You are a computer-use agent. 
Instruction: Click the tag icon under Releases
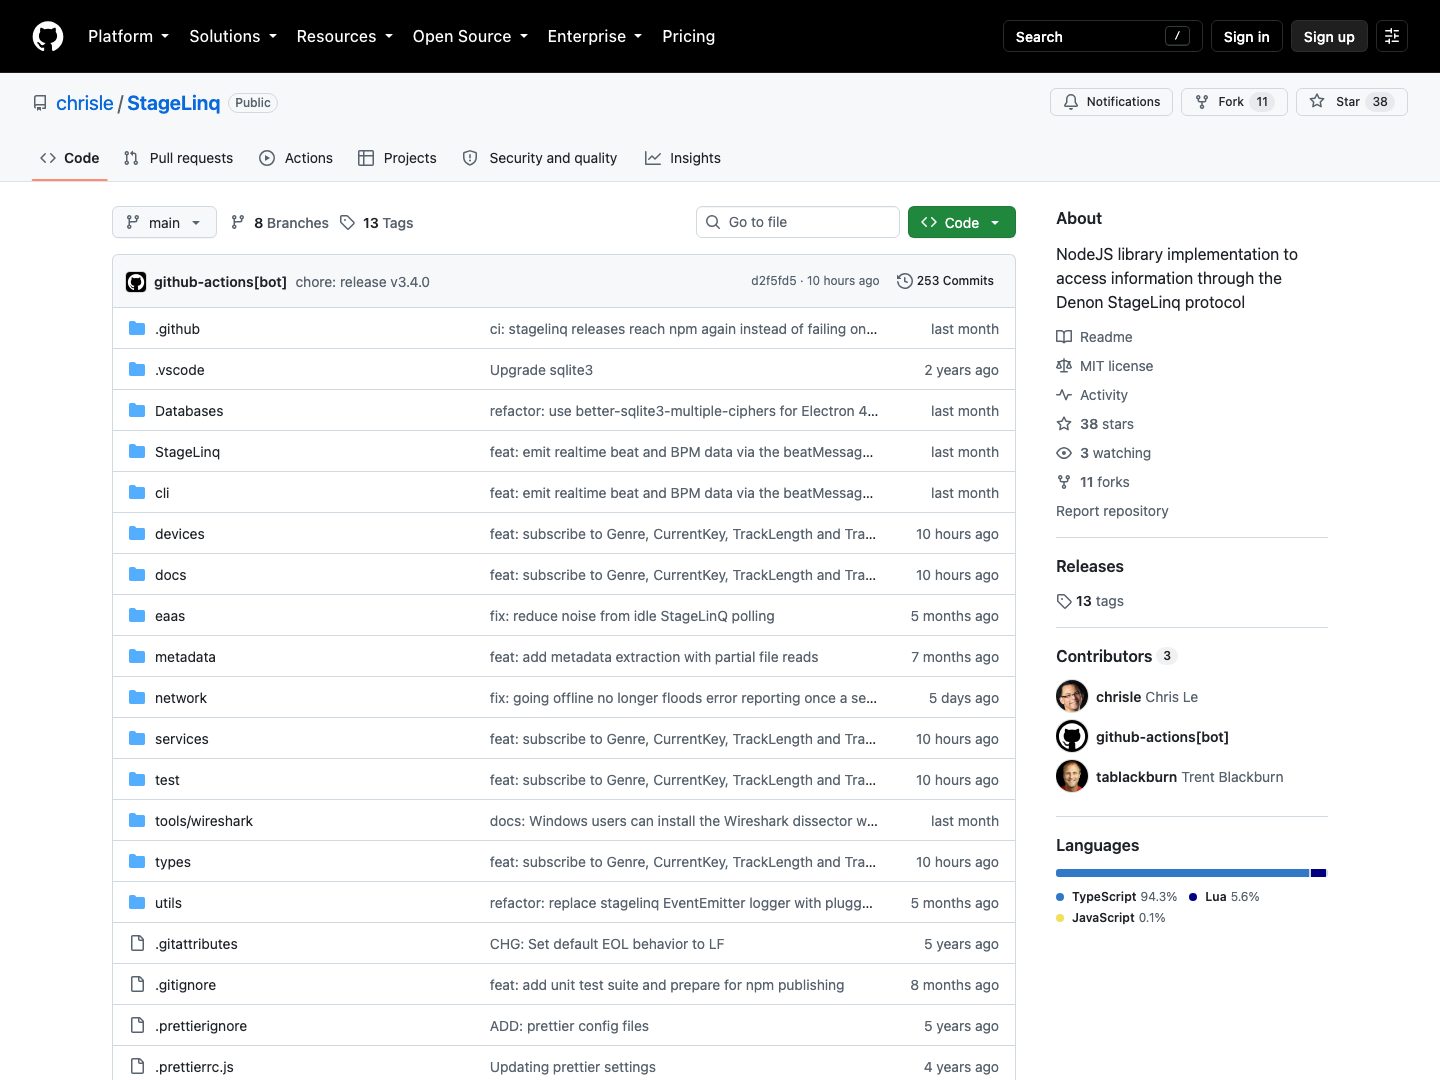[1064, 601]
